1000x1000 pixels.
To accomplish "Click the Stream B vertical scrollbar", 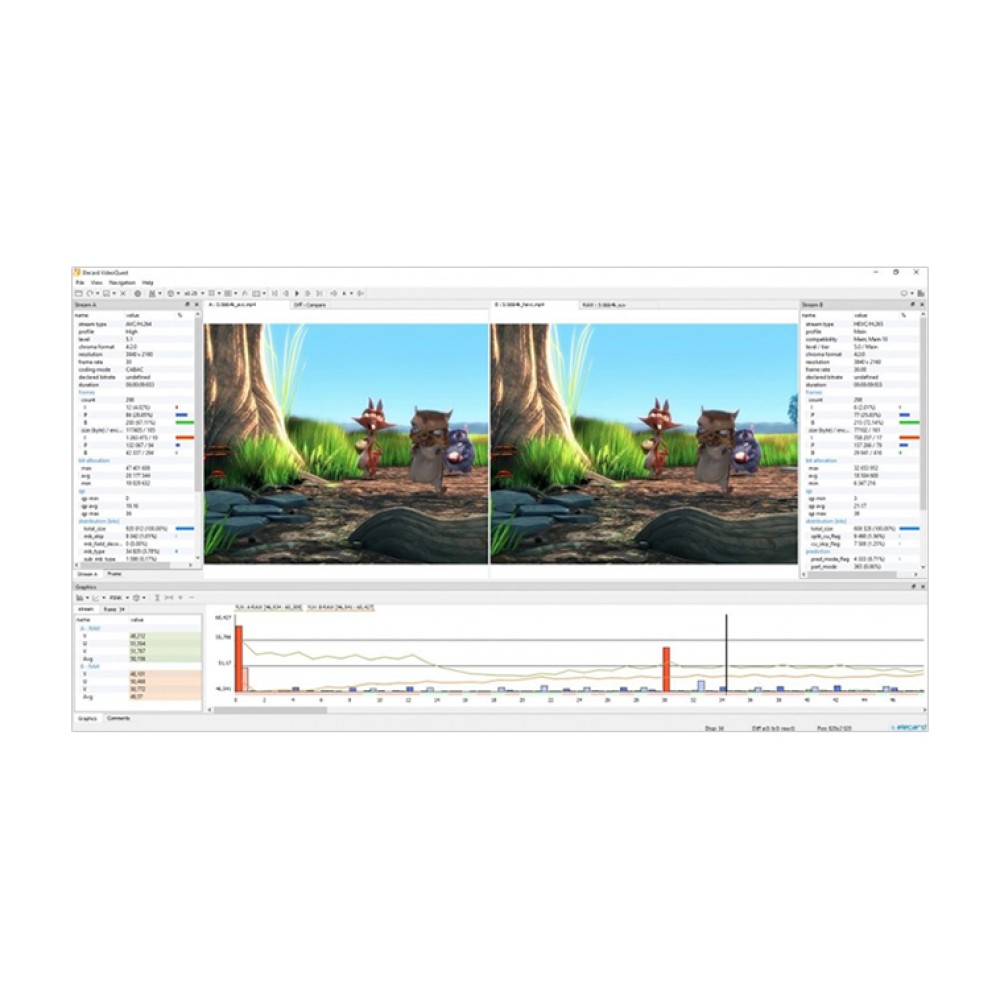I will [x=922, y=415].
